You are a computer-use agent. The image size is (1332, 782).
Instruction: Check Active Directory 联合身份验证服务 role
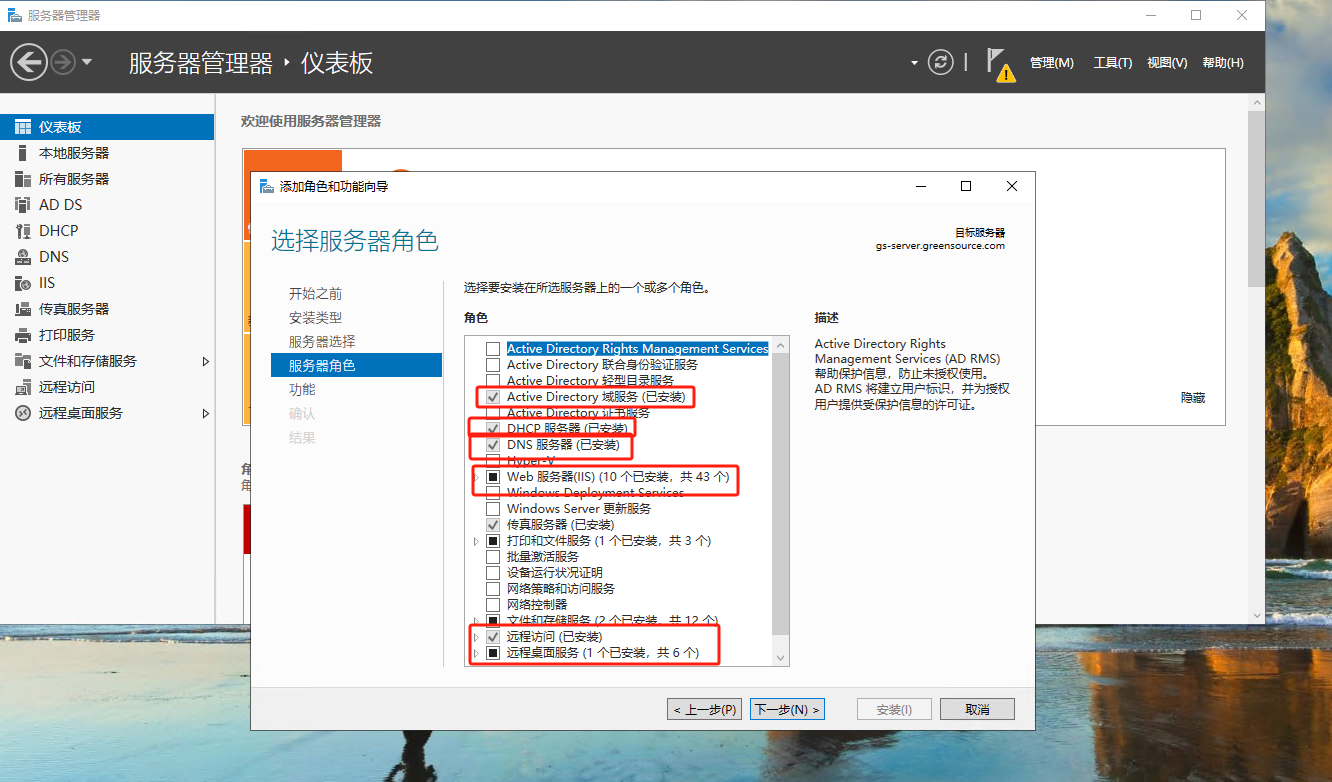[492, 365]
